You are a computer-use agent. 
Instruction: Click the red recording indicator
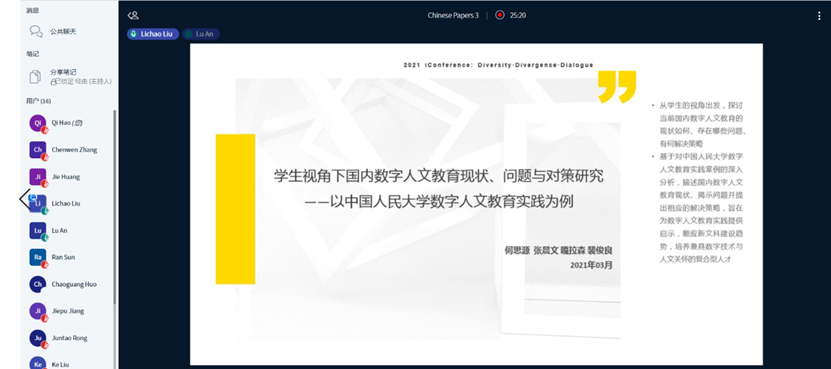(x=500, y=15)
